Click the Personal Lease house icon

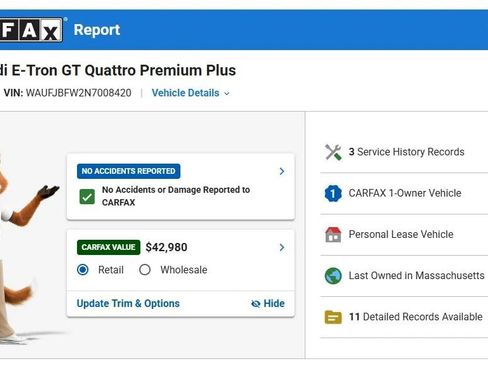pos(333,235)
